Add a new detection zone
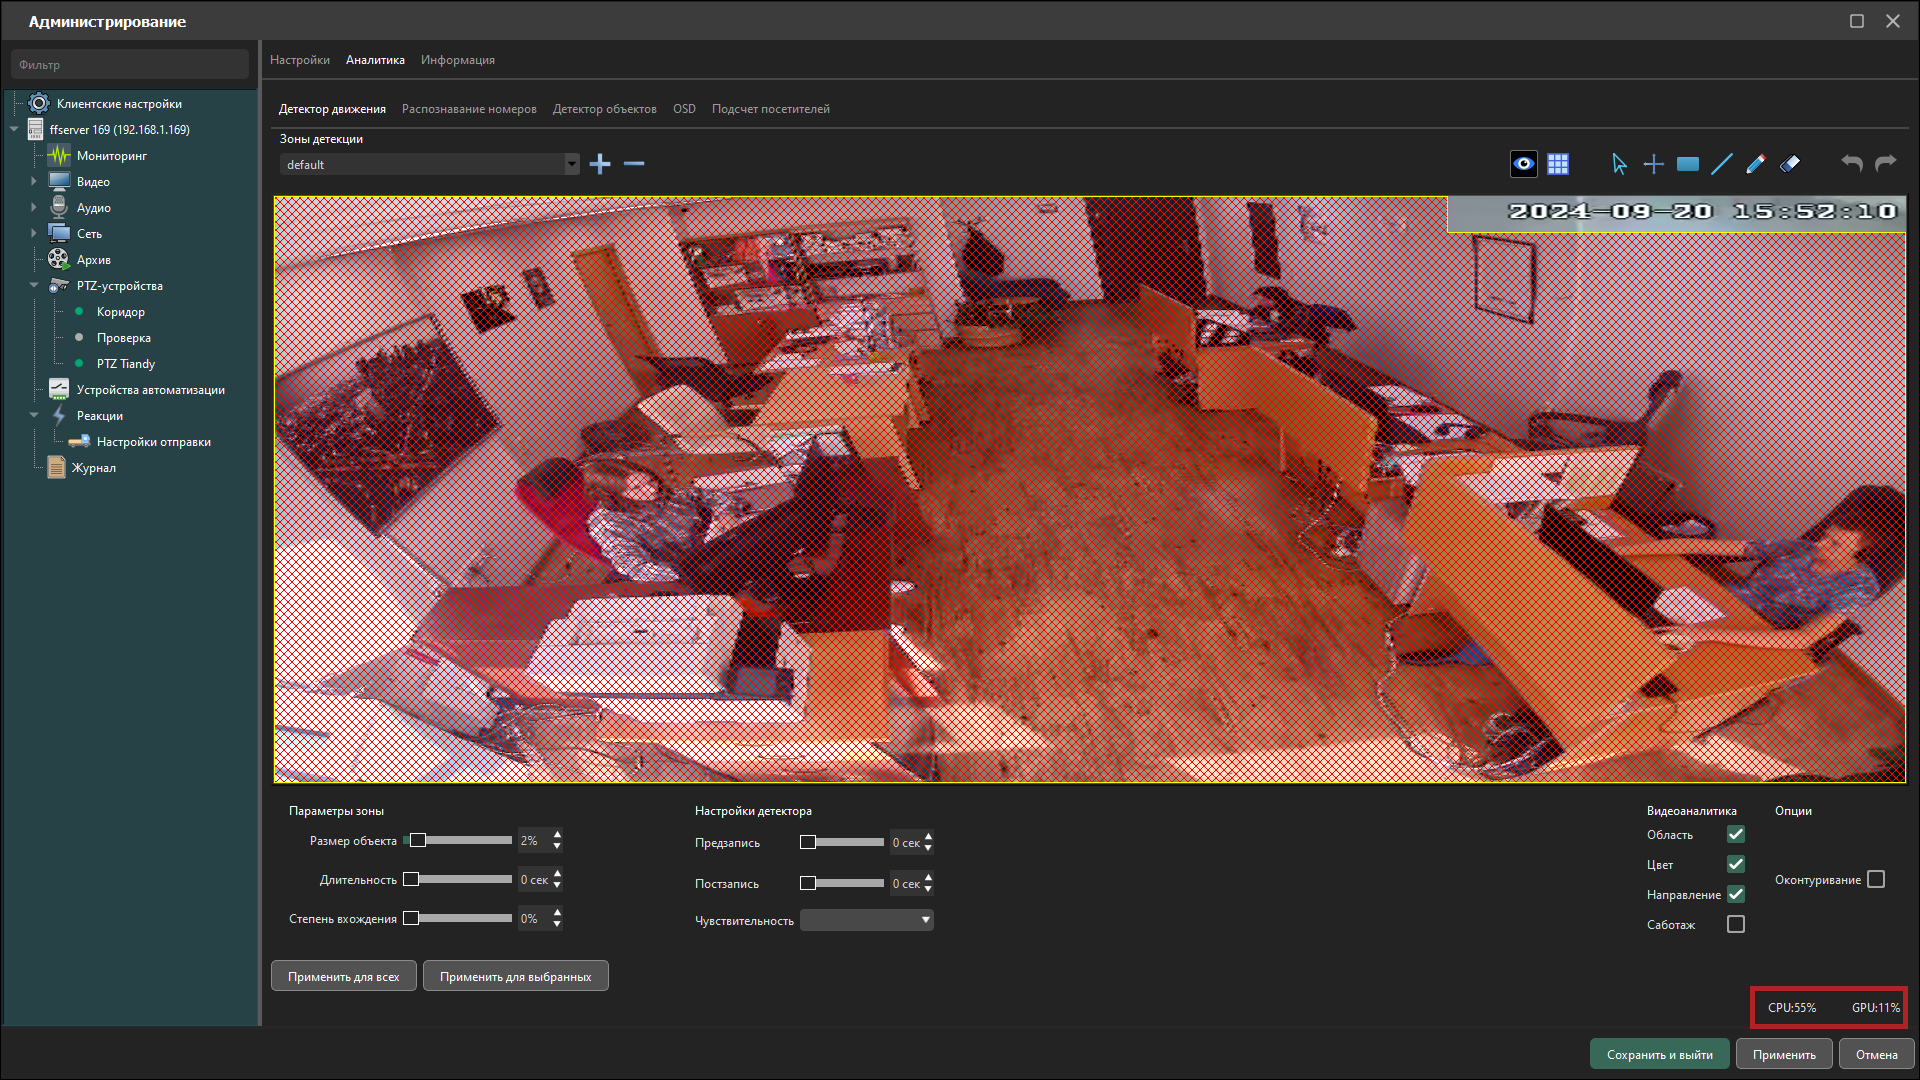 pos(600,164)
